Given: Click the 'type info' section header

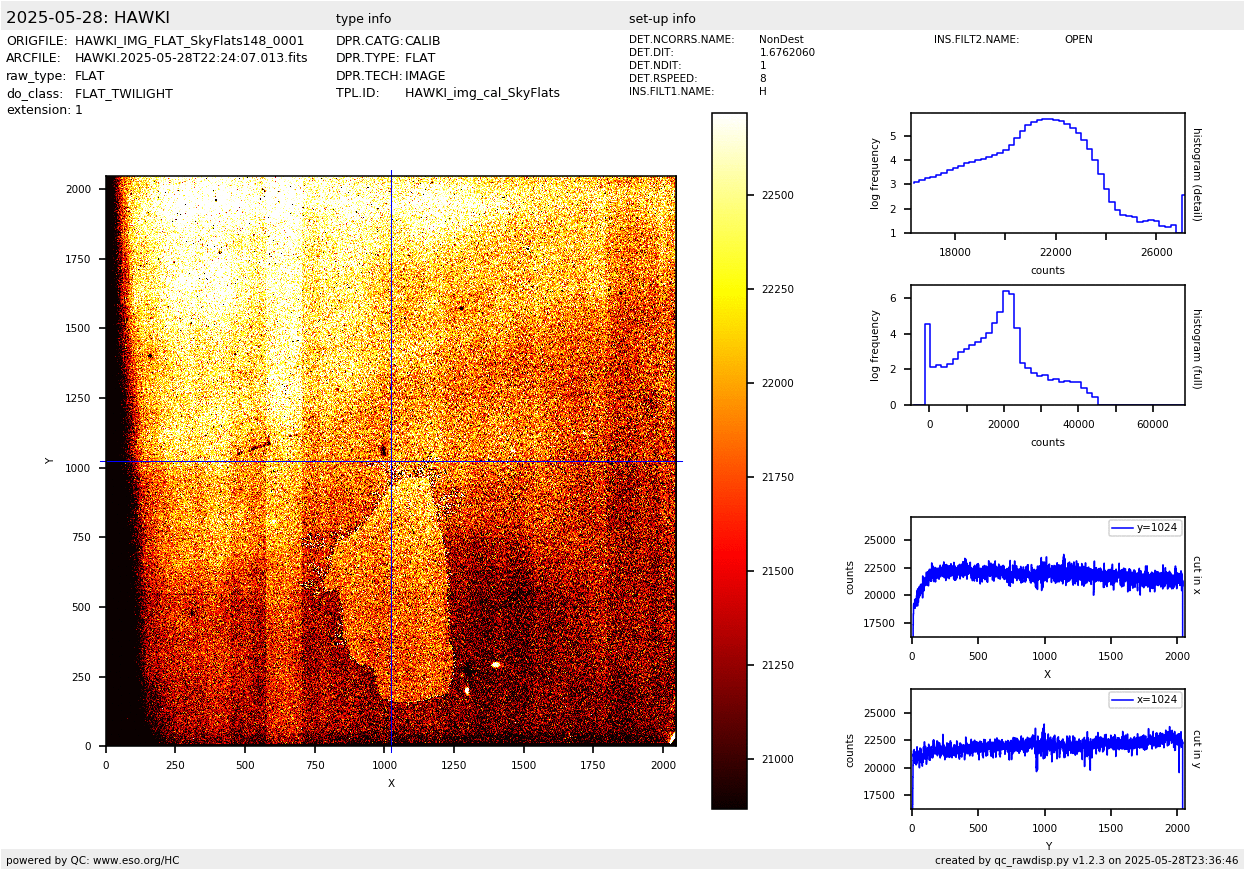Looking at the screenshot, I should (x=363, y=19).
